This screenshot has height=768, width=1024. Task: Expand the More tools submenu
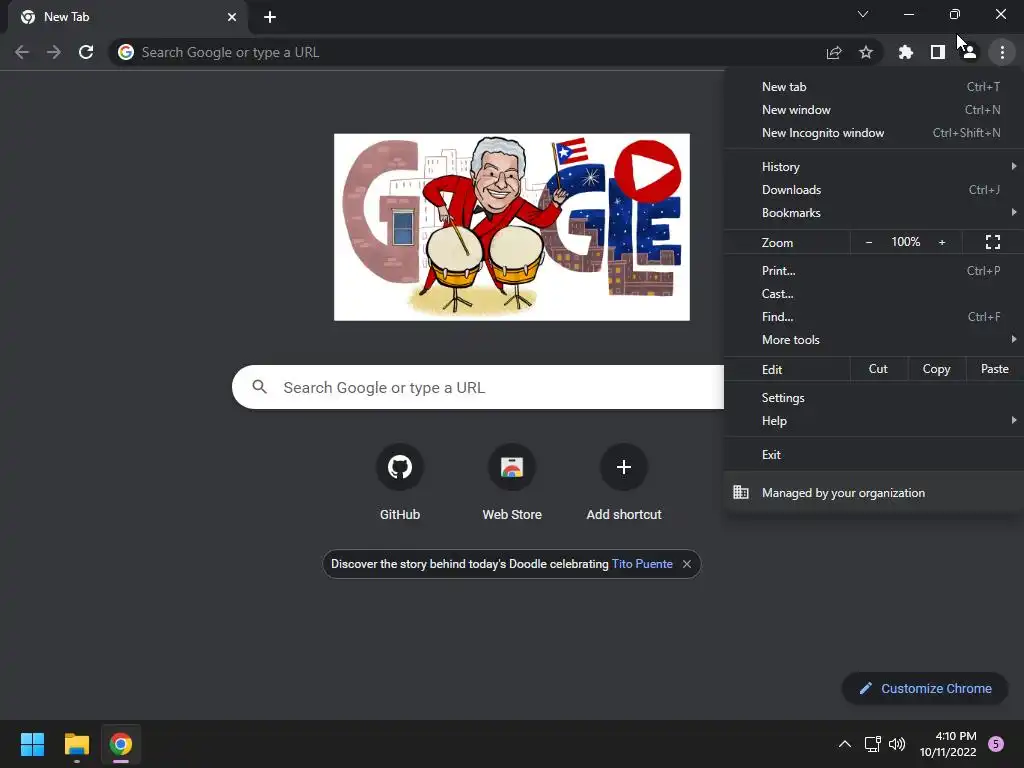point(874,340)
